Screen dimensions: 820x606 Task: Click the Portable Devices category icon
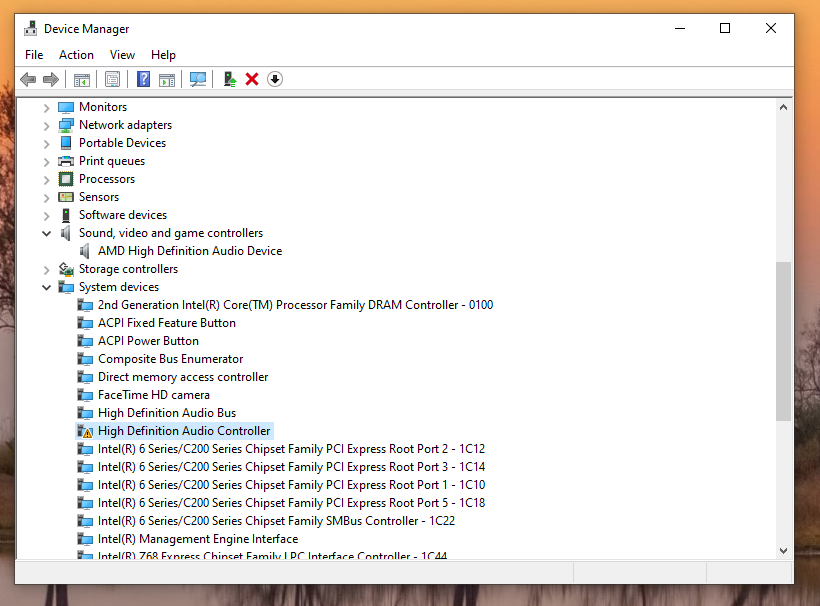66,143
